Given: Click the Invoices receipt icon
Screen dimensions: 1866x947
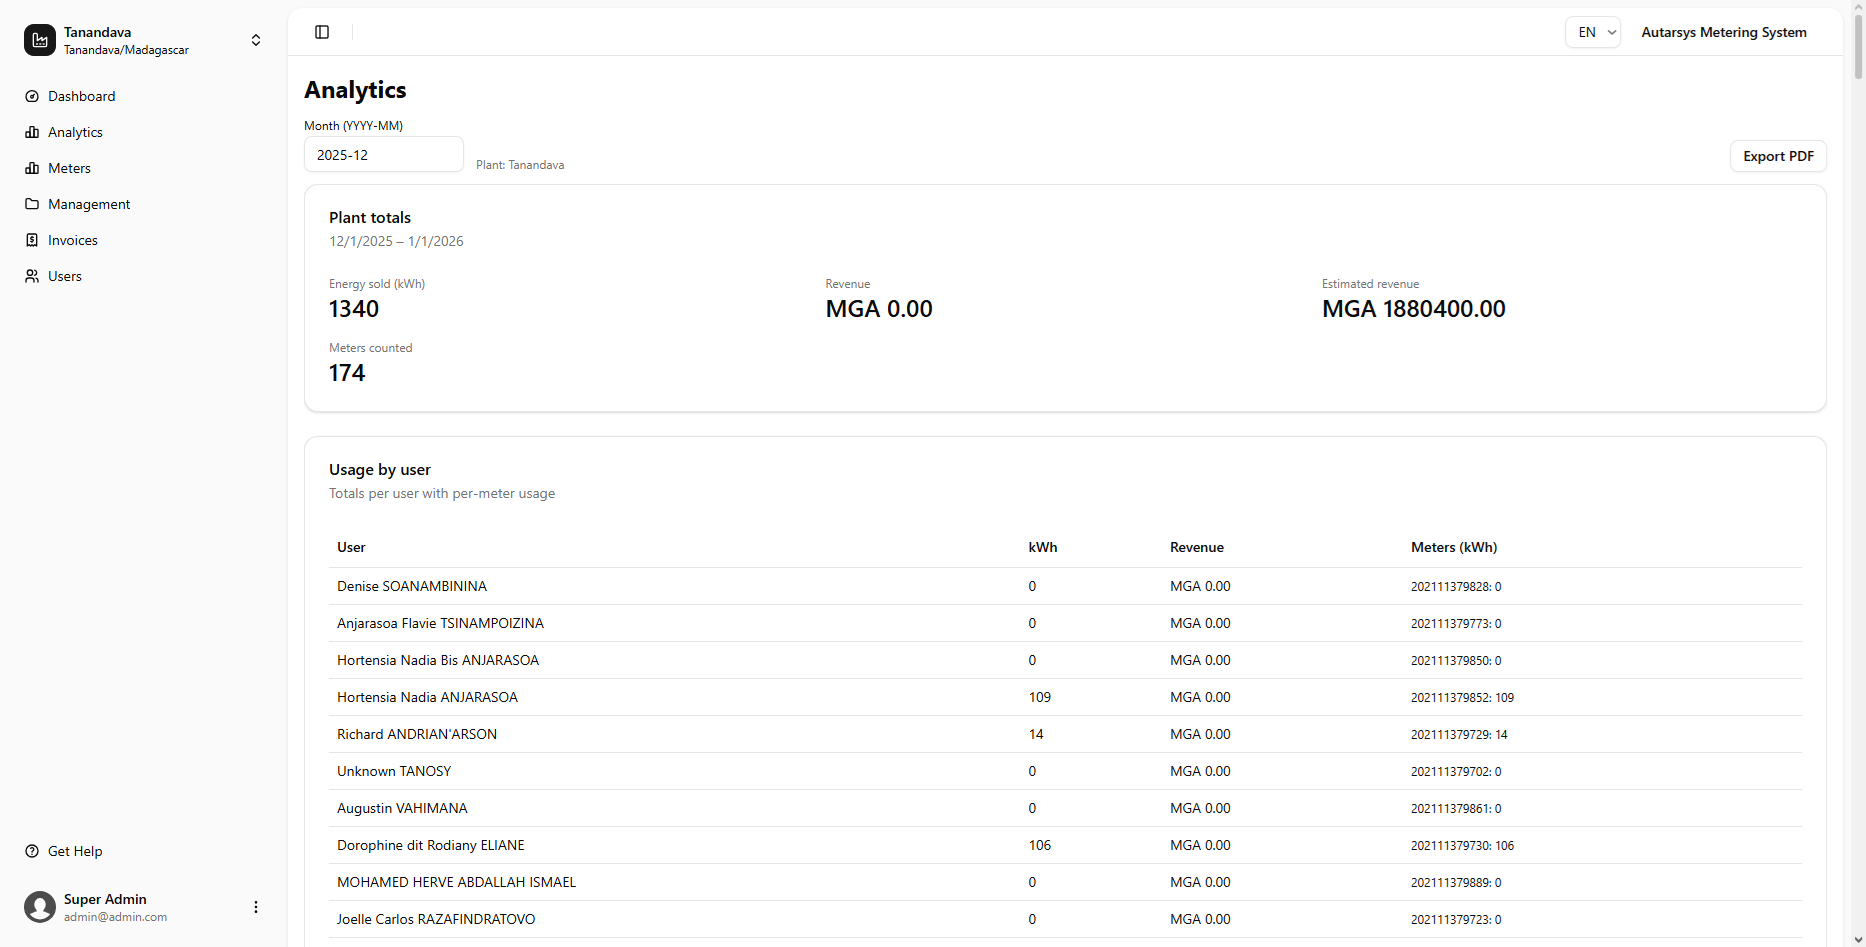Looking at the screenshot, I should (x=32, y=240).
